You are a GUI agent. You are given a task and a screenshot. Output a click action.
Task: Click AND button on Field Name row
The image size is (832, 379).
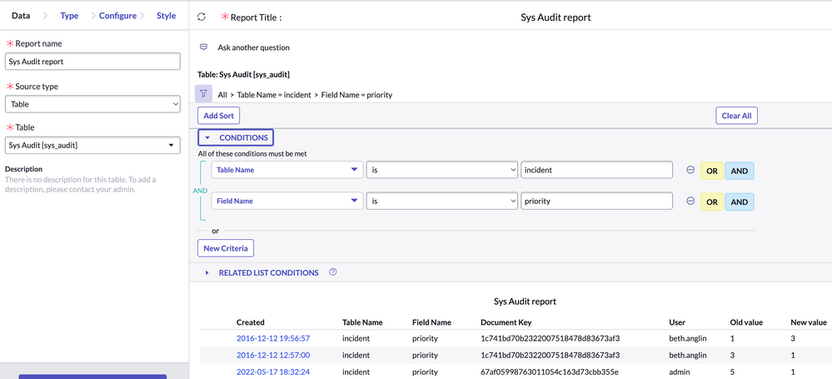[740, 202]
